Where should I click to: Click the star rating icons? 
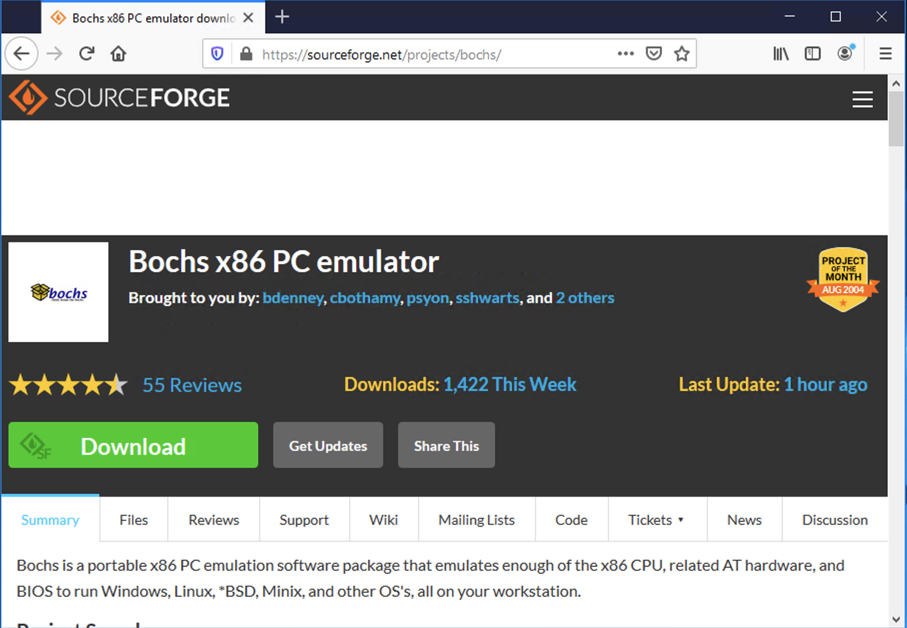tap(68, 385)
